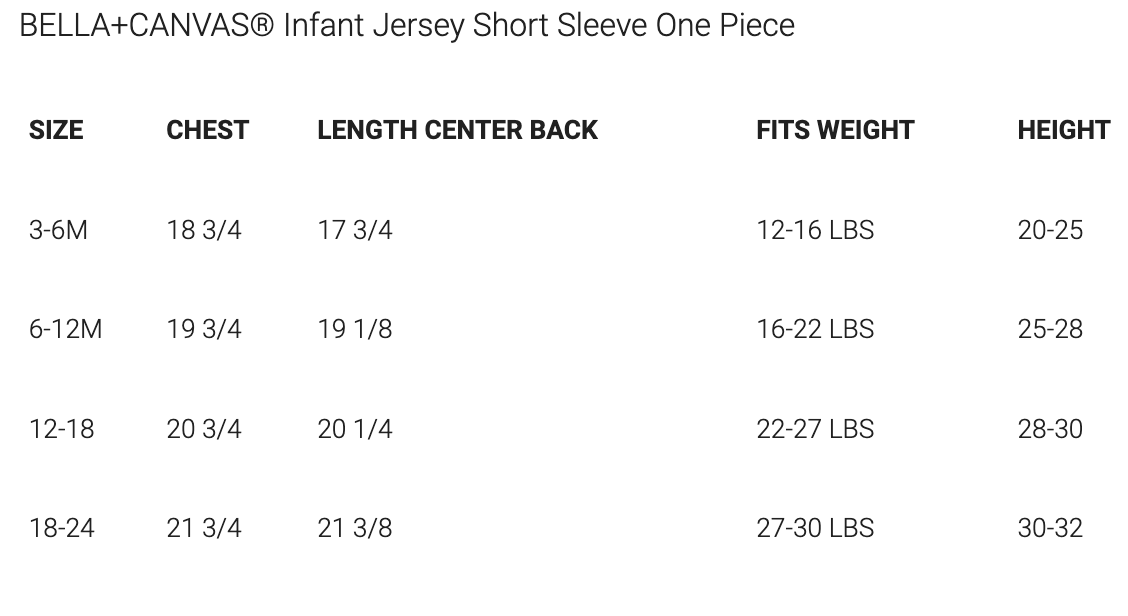Click length value 21 3/8
Viewport: 1128px width, 616px height.
[x=355, y=528]
